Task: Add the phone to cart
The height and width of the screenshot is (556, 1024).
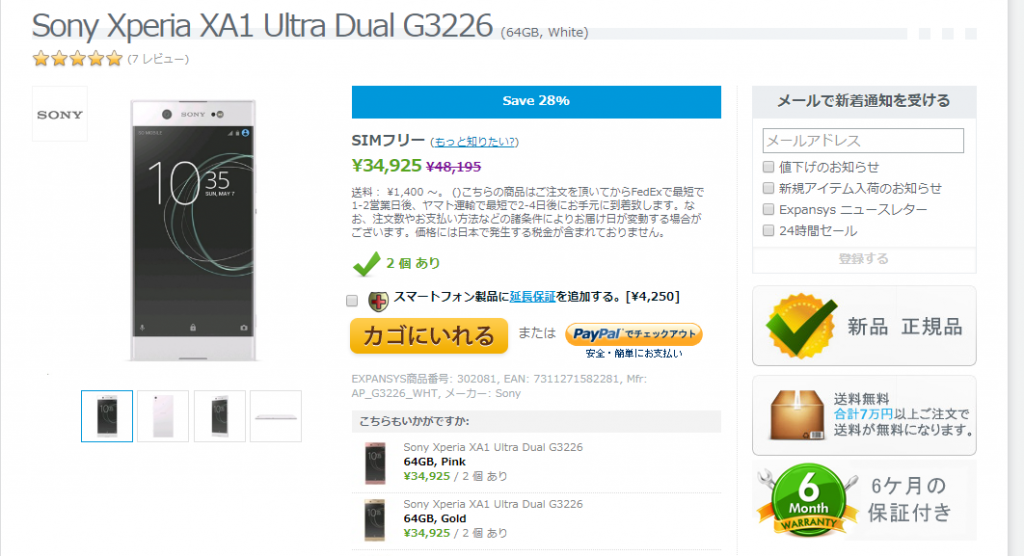Action: click(429, 336)
